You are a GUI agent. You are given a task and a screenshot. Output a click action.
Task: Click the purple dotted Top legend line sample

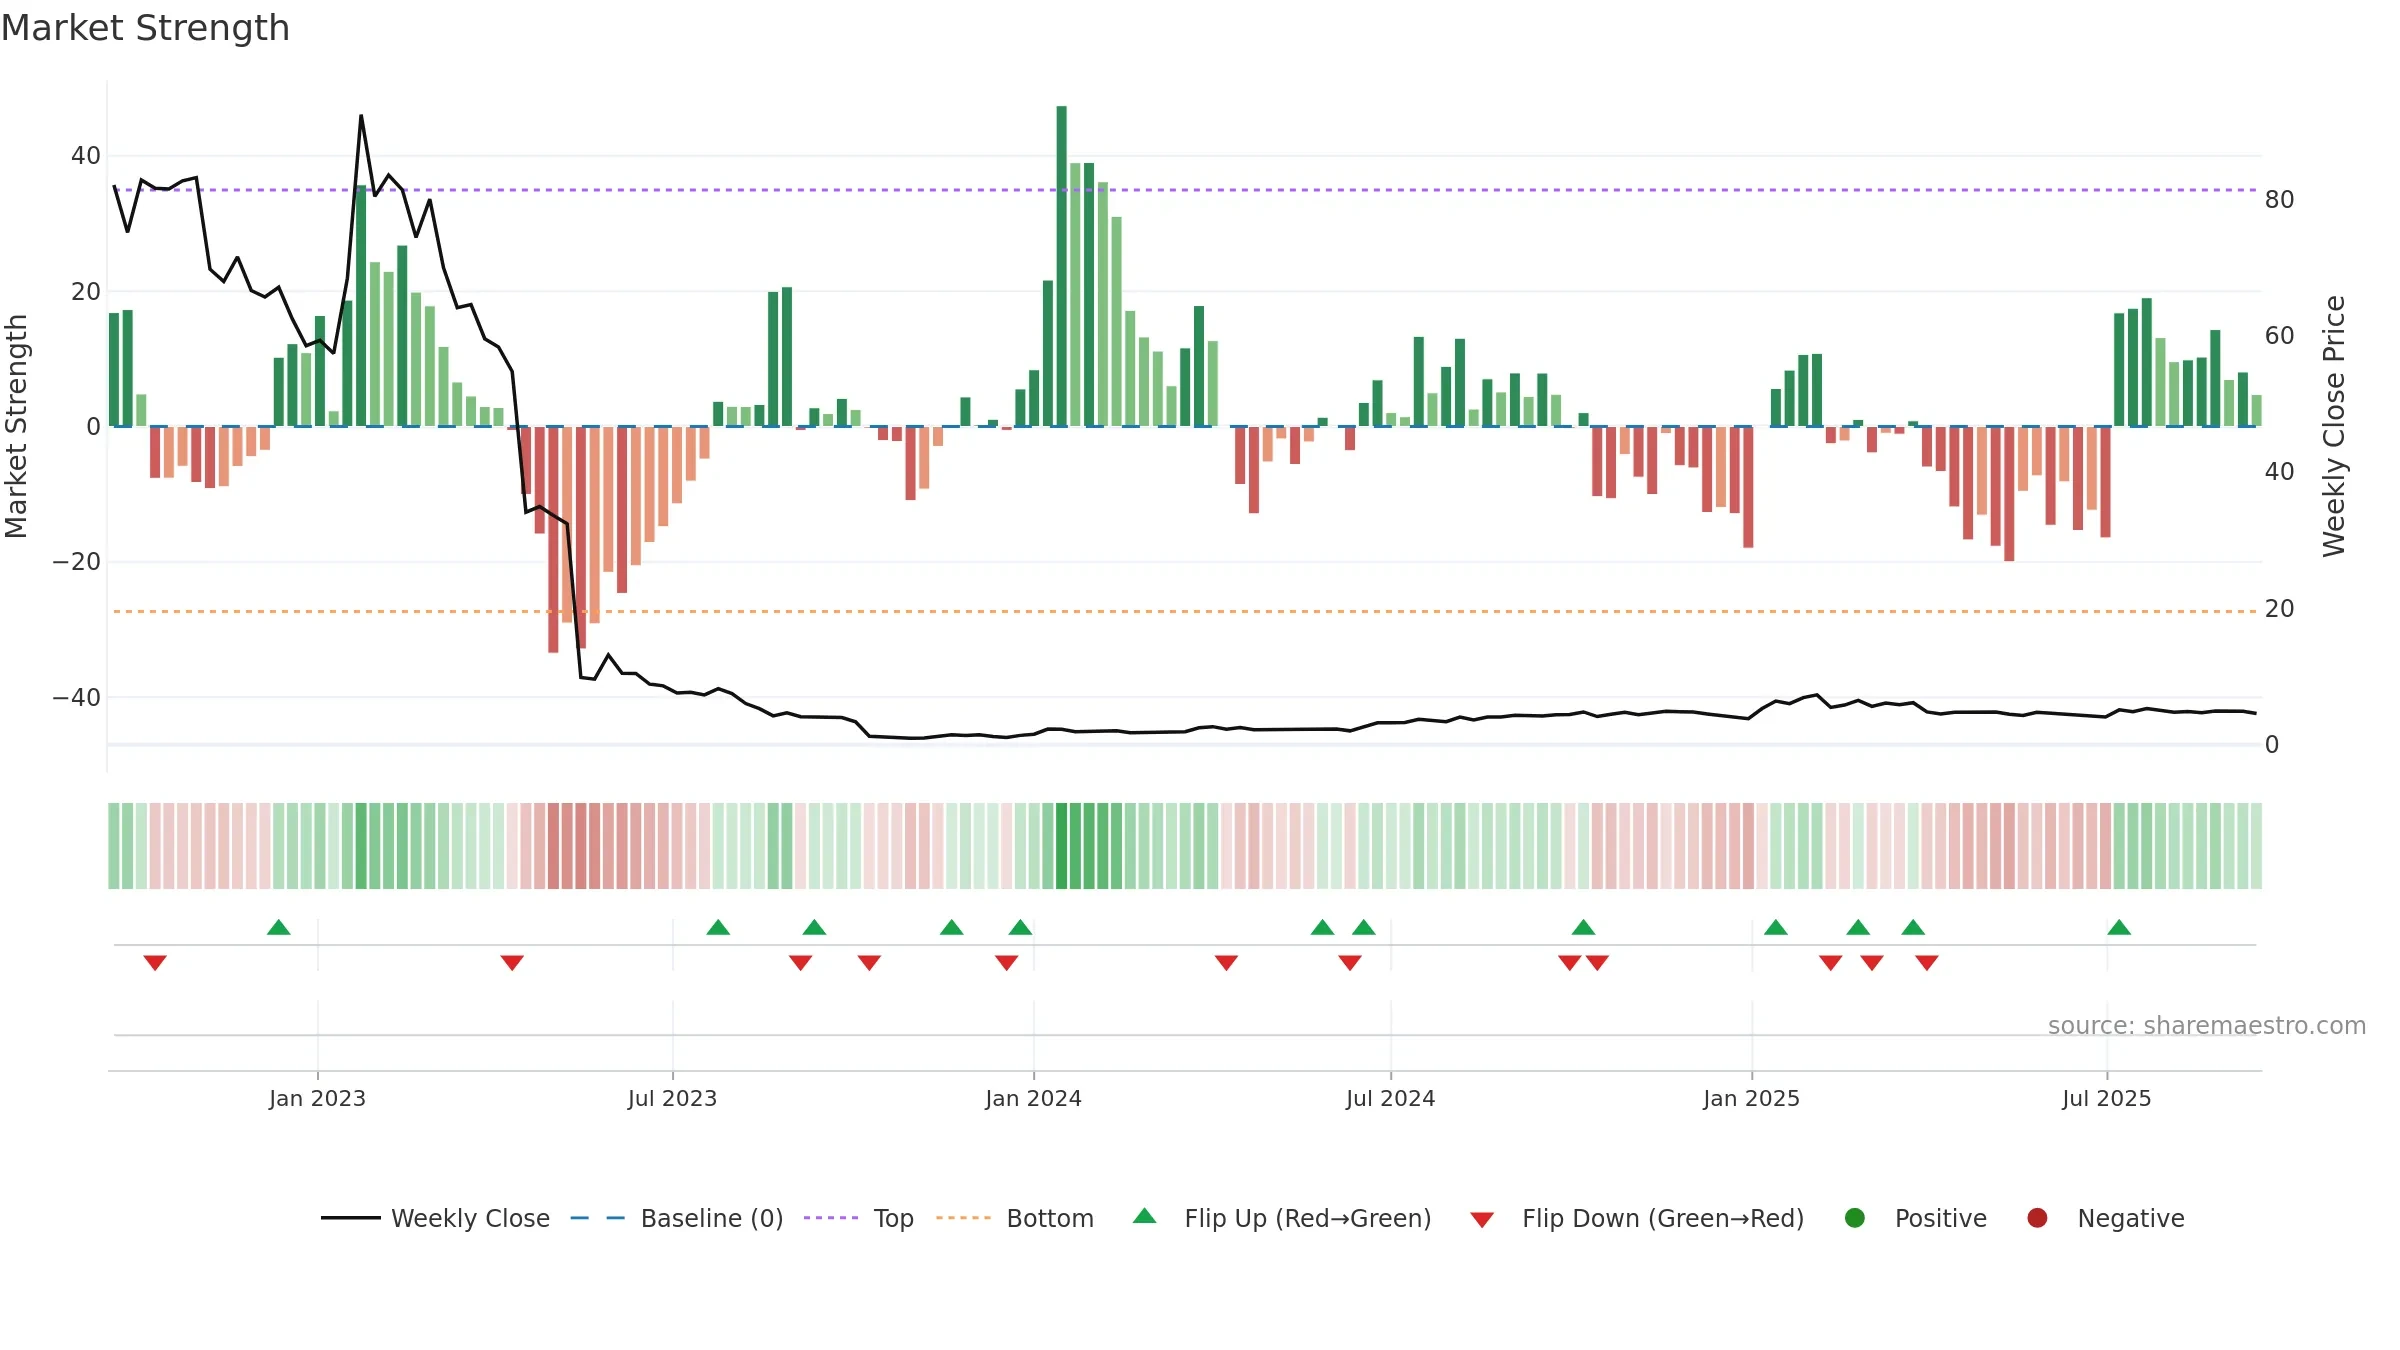coord(831,1218)
